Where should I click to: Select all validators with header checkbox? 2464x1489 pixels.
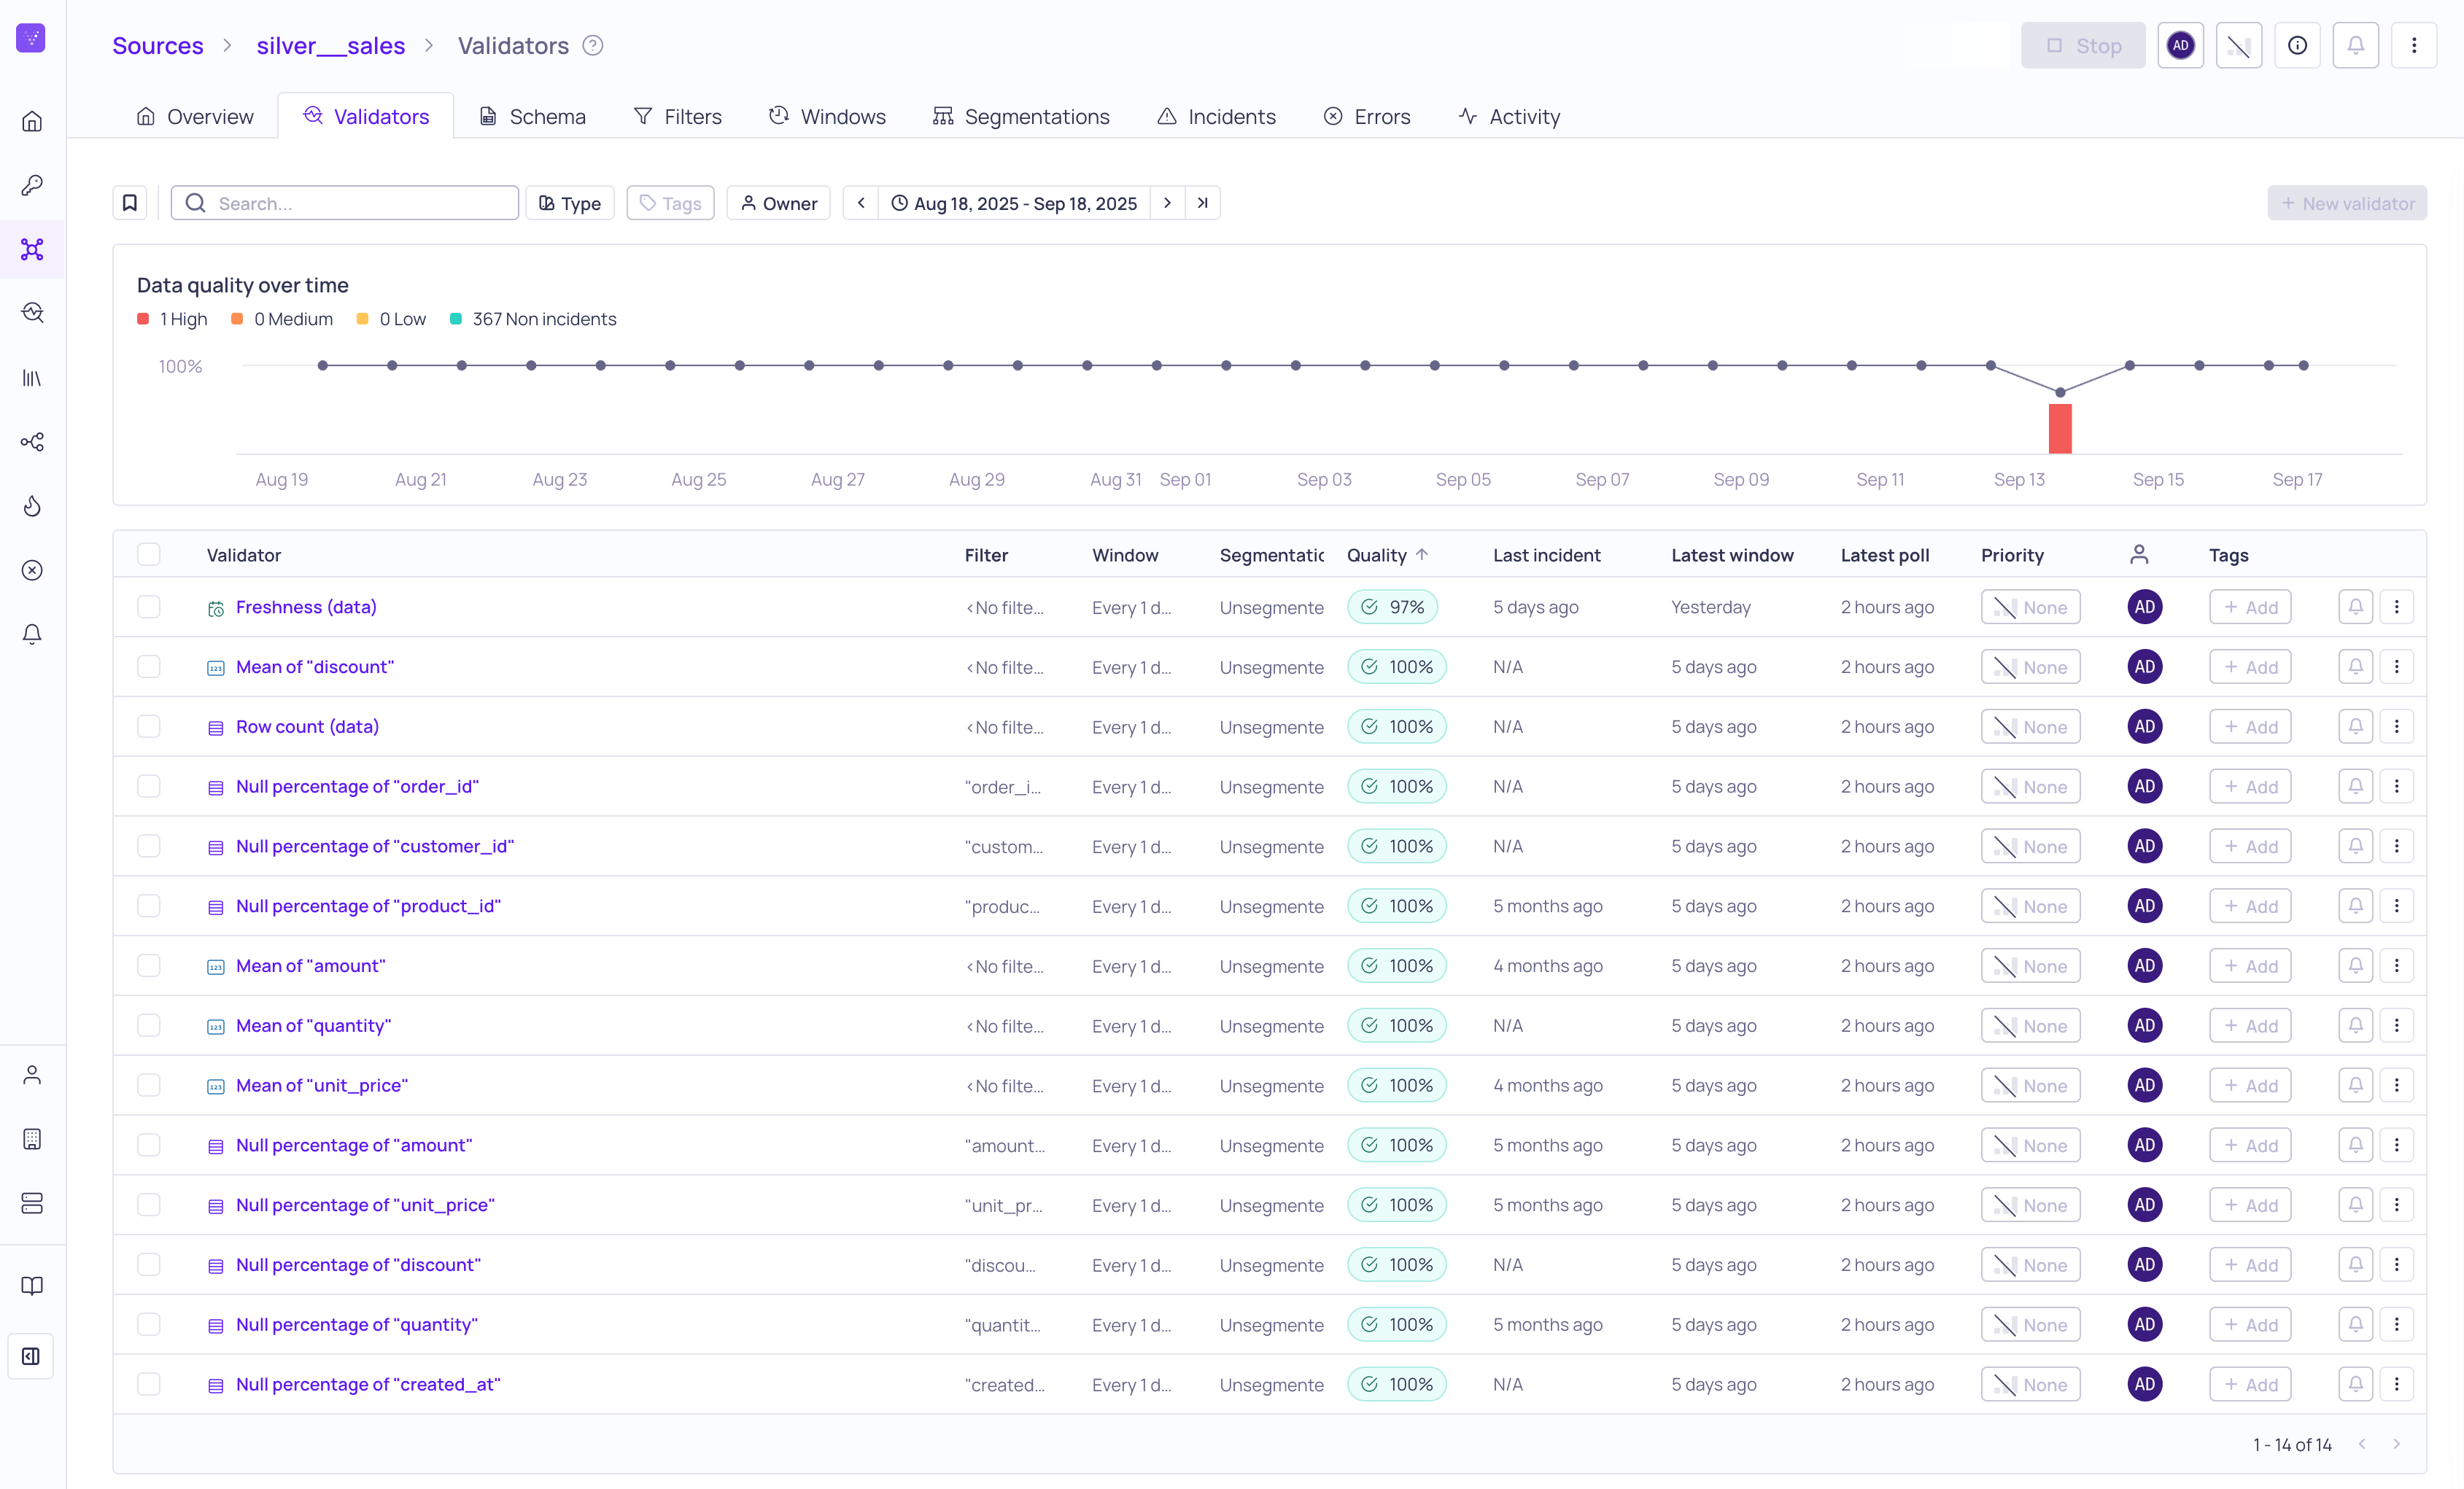pyautogui.click(x=149, y=555)
